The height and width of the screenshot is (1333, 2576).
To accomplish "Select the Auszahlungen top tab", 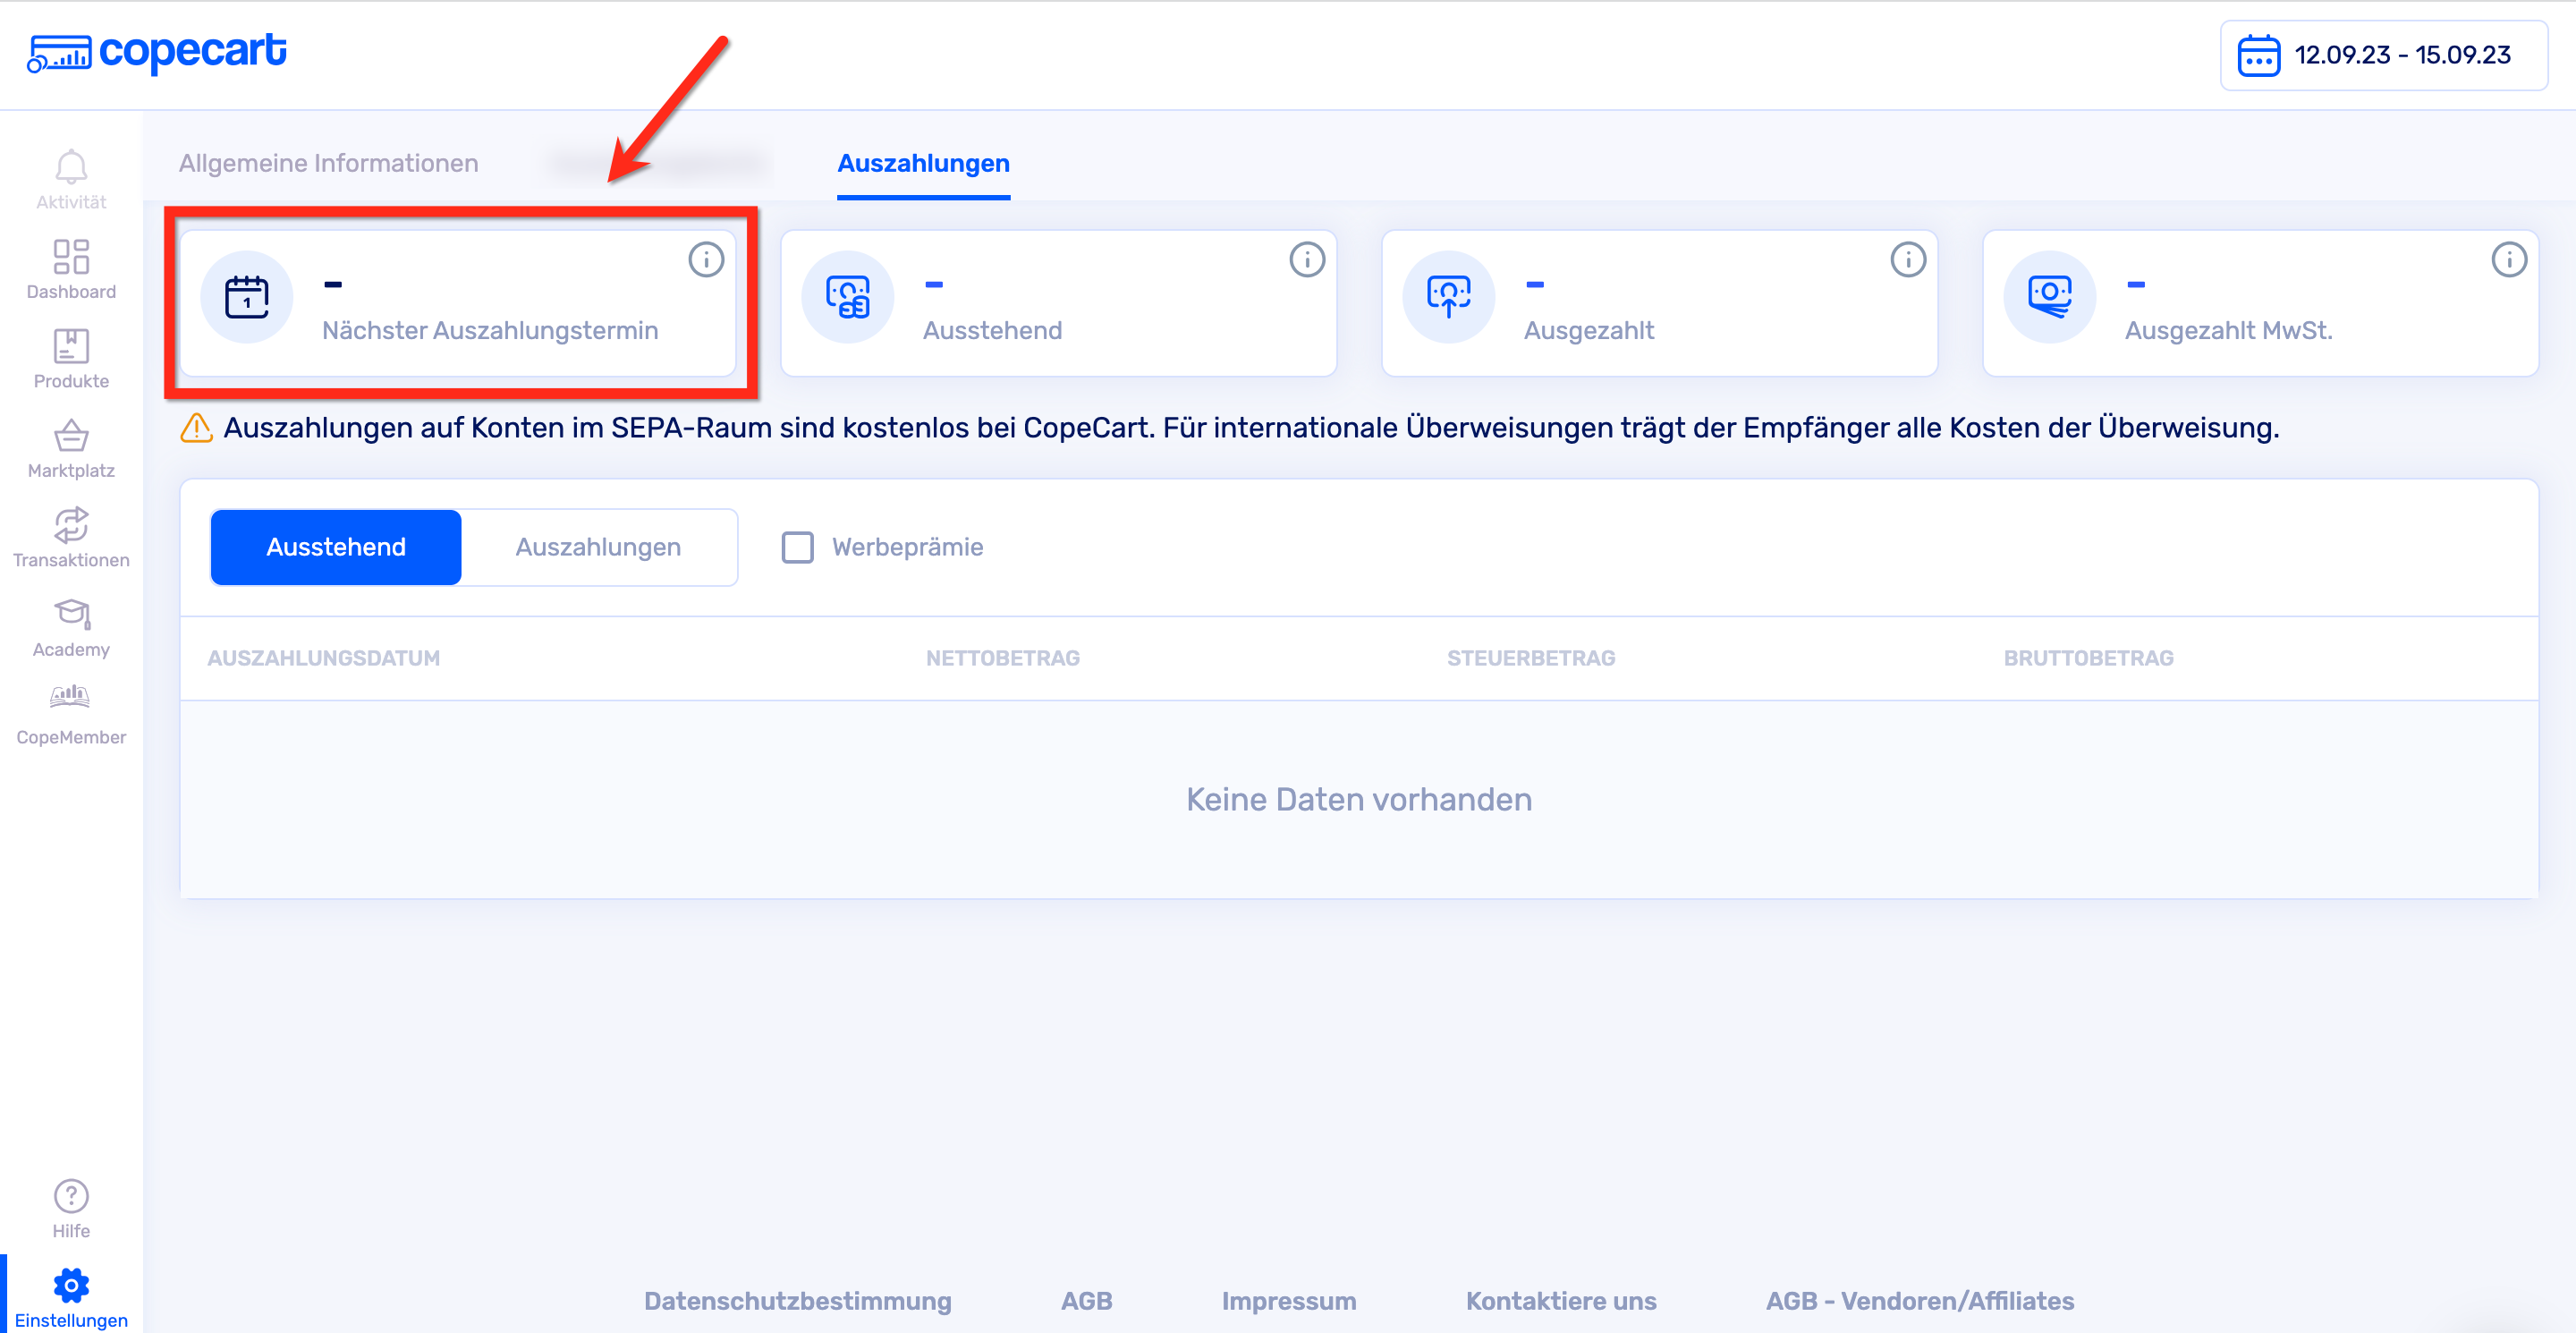I will point(923,163).
